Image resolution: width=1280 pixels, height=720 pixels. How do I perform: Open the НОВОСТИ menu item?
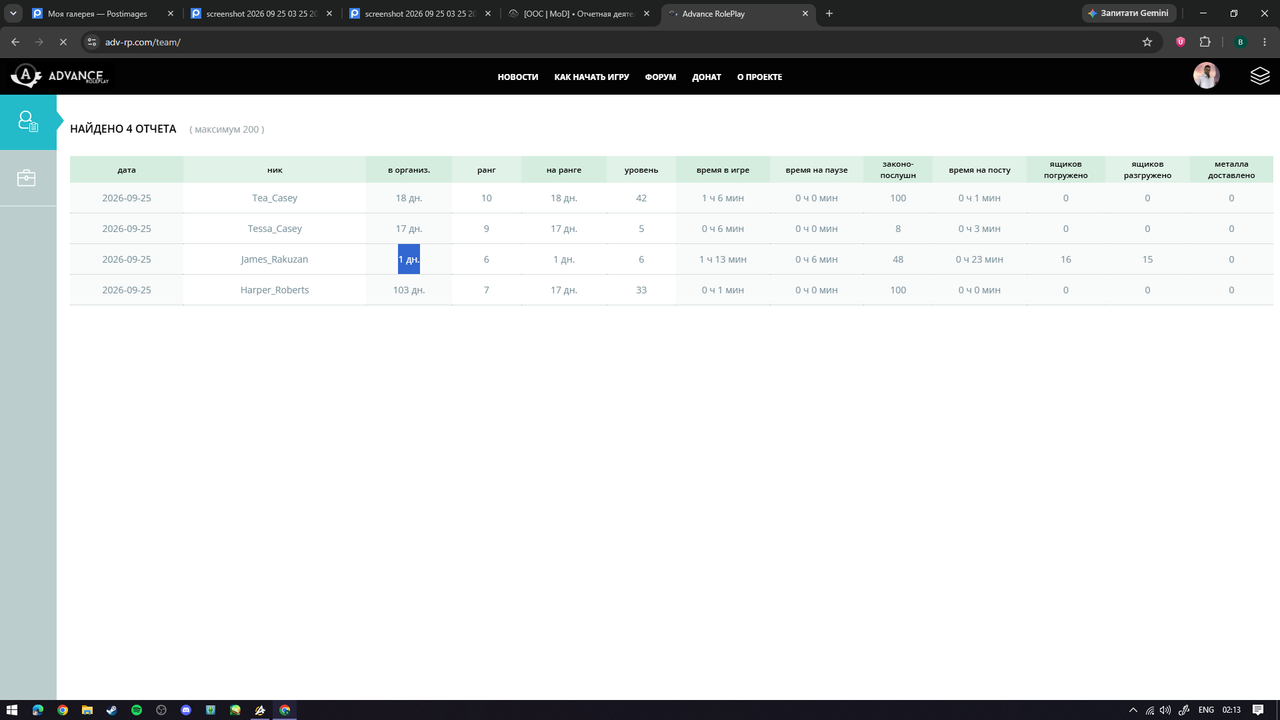coord(518,77)
